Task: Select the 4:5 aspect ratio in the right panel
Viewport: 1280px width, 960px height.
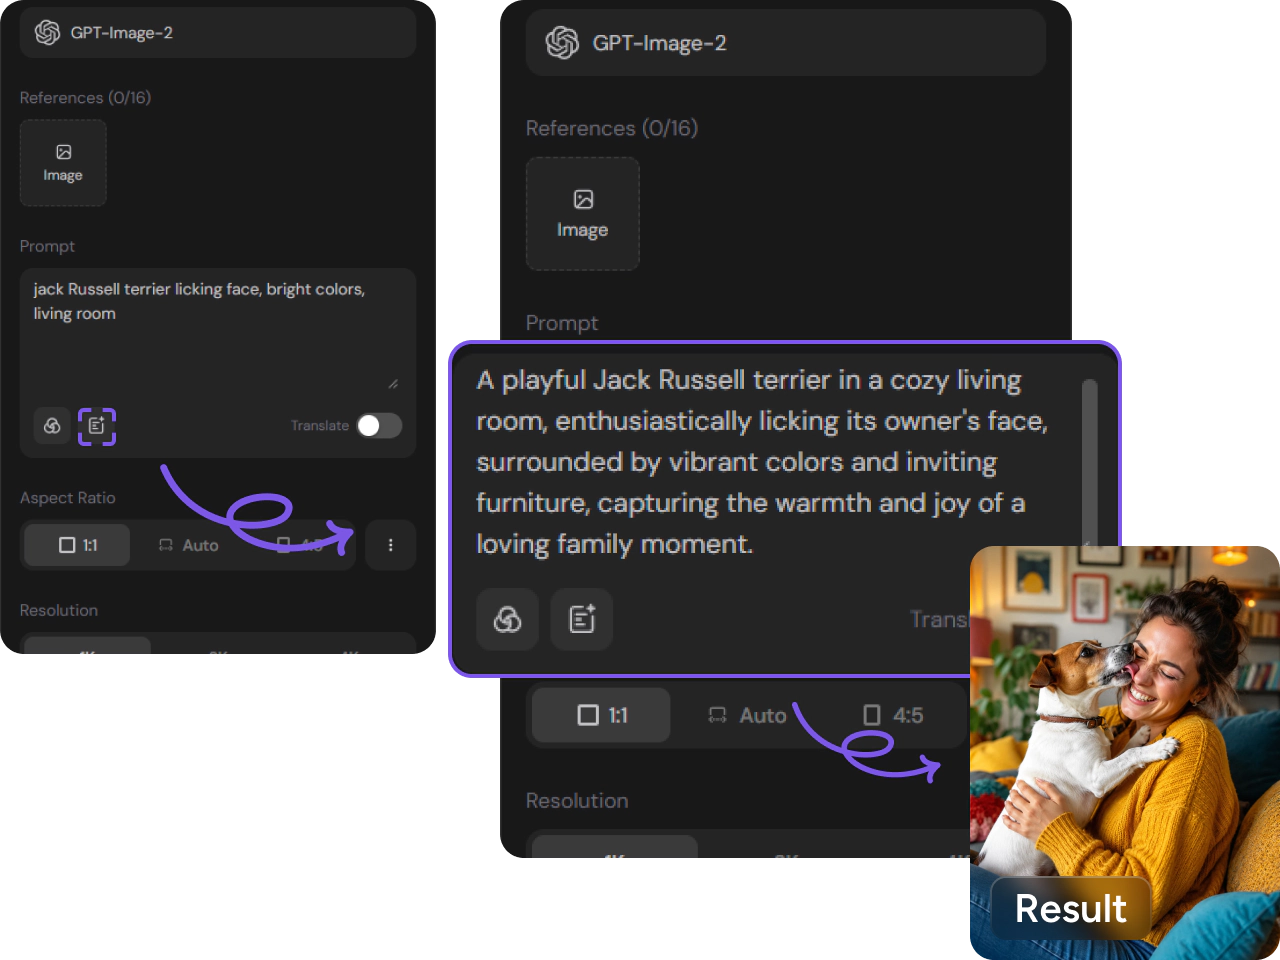Action: (893, 715)
